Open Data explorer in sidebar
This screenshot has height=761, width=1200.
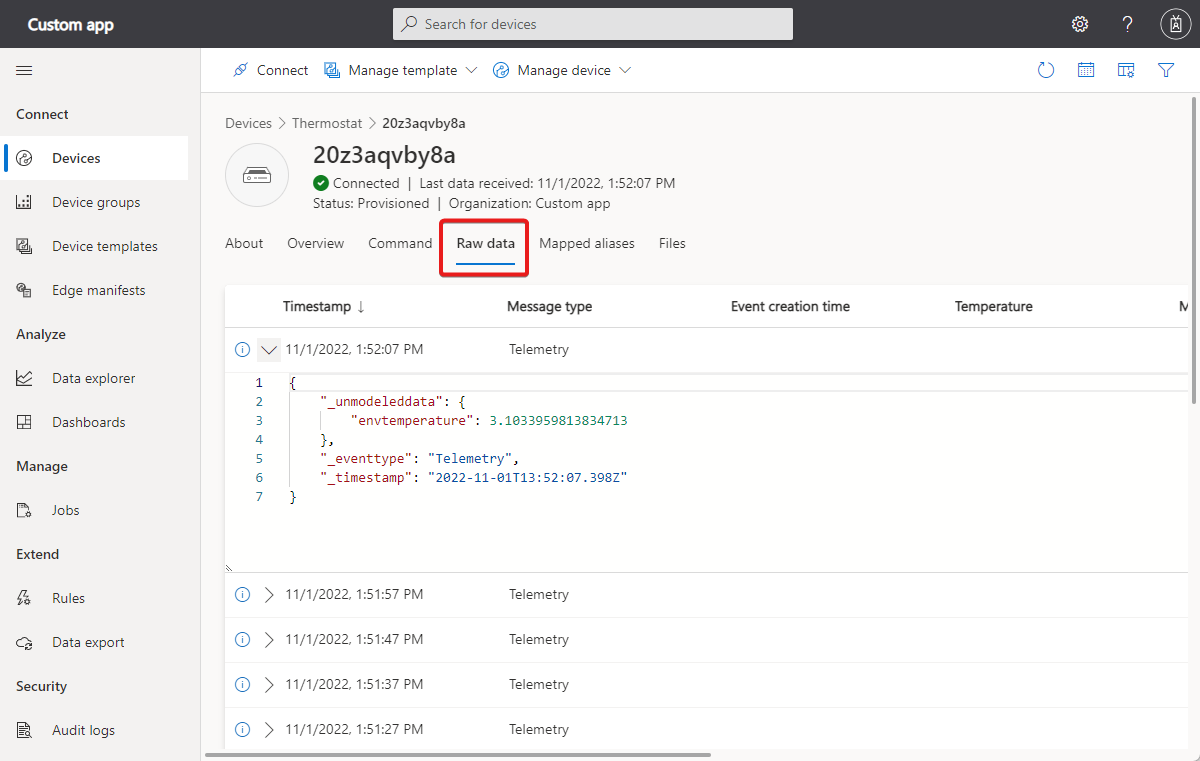(x=93, y=378)
